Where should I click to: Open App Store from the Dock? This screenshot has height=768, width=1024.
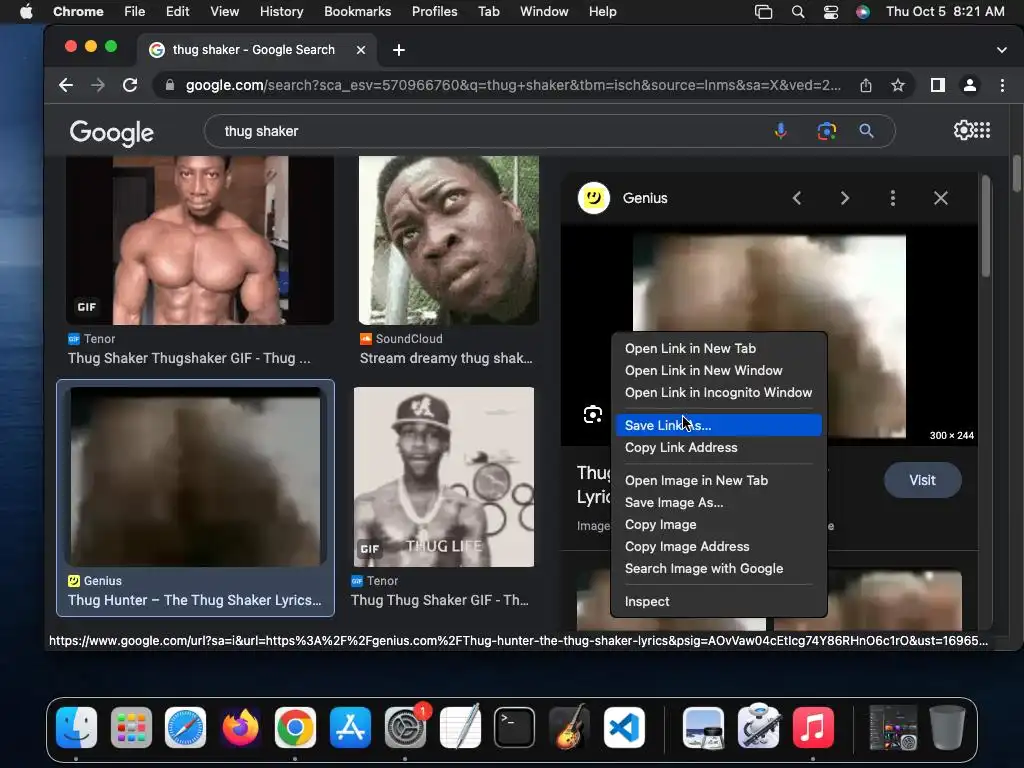(x=351, y=727)
